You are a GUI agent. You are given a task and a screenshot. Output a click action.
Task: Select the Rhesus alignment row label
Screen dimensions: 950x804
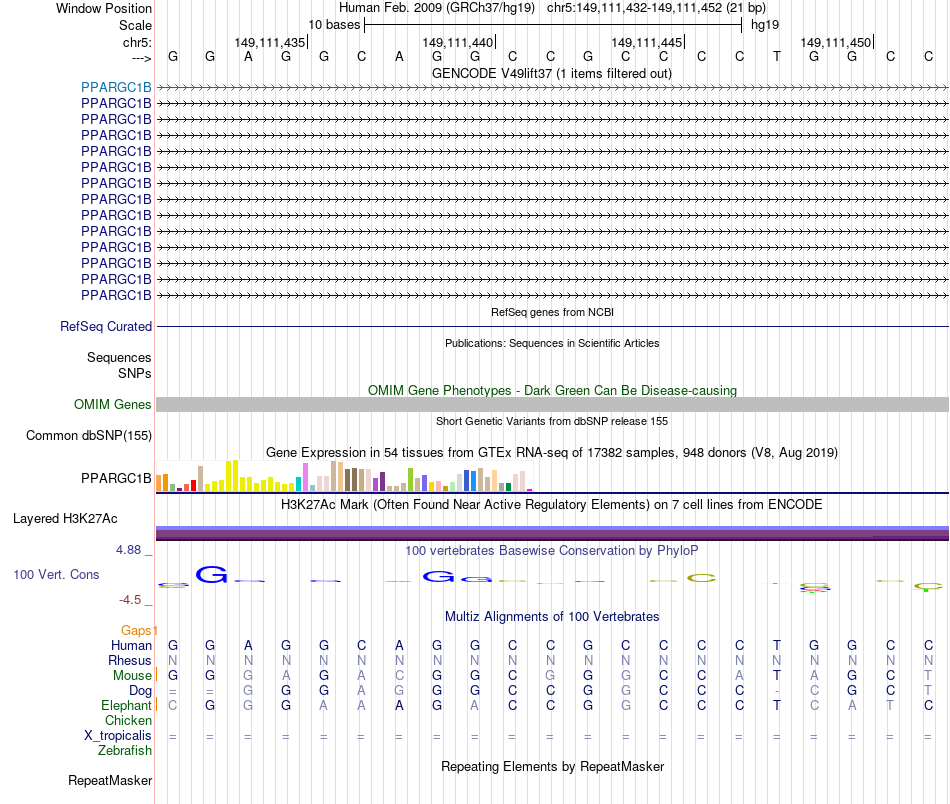point(130,660)
